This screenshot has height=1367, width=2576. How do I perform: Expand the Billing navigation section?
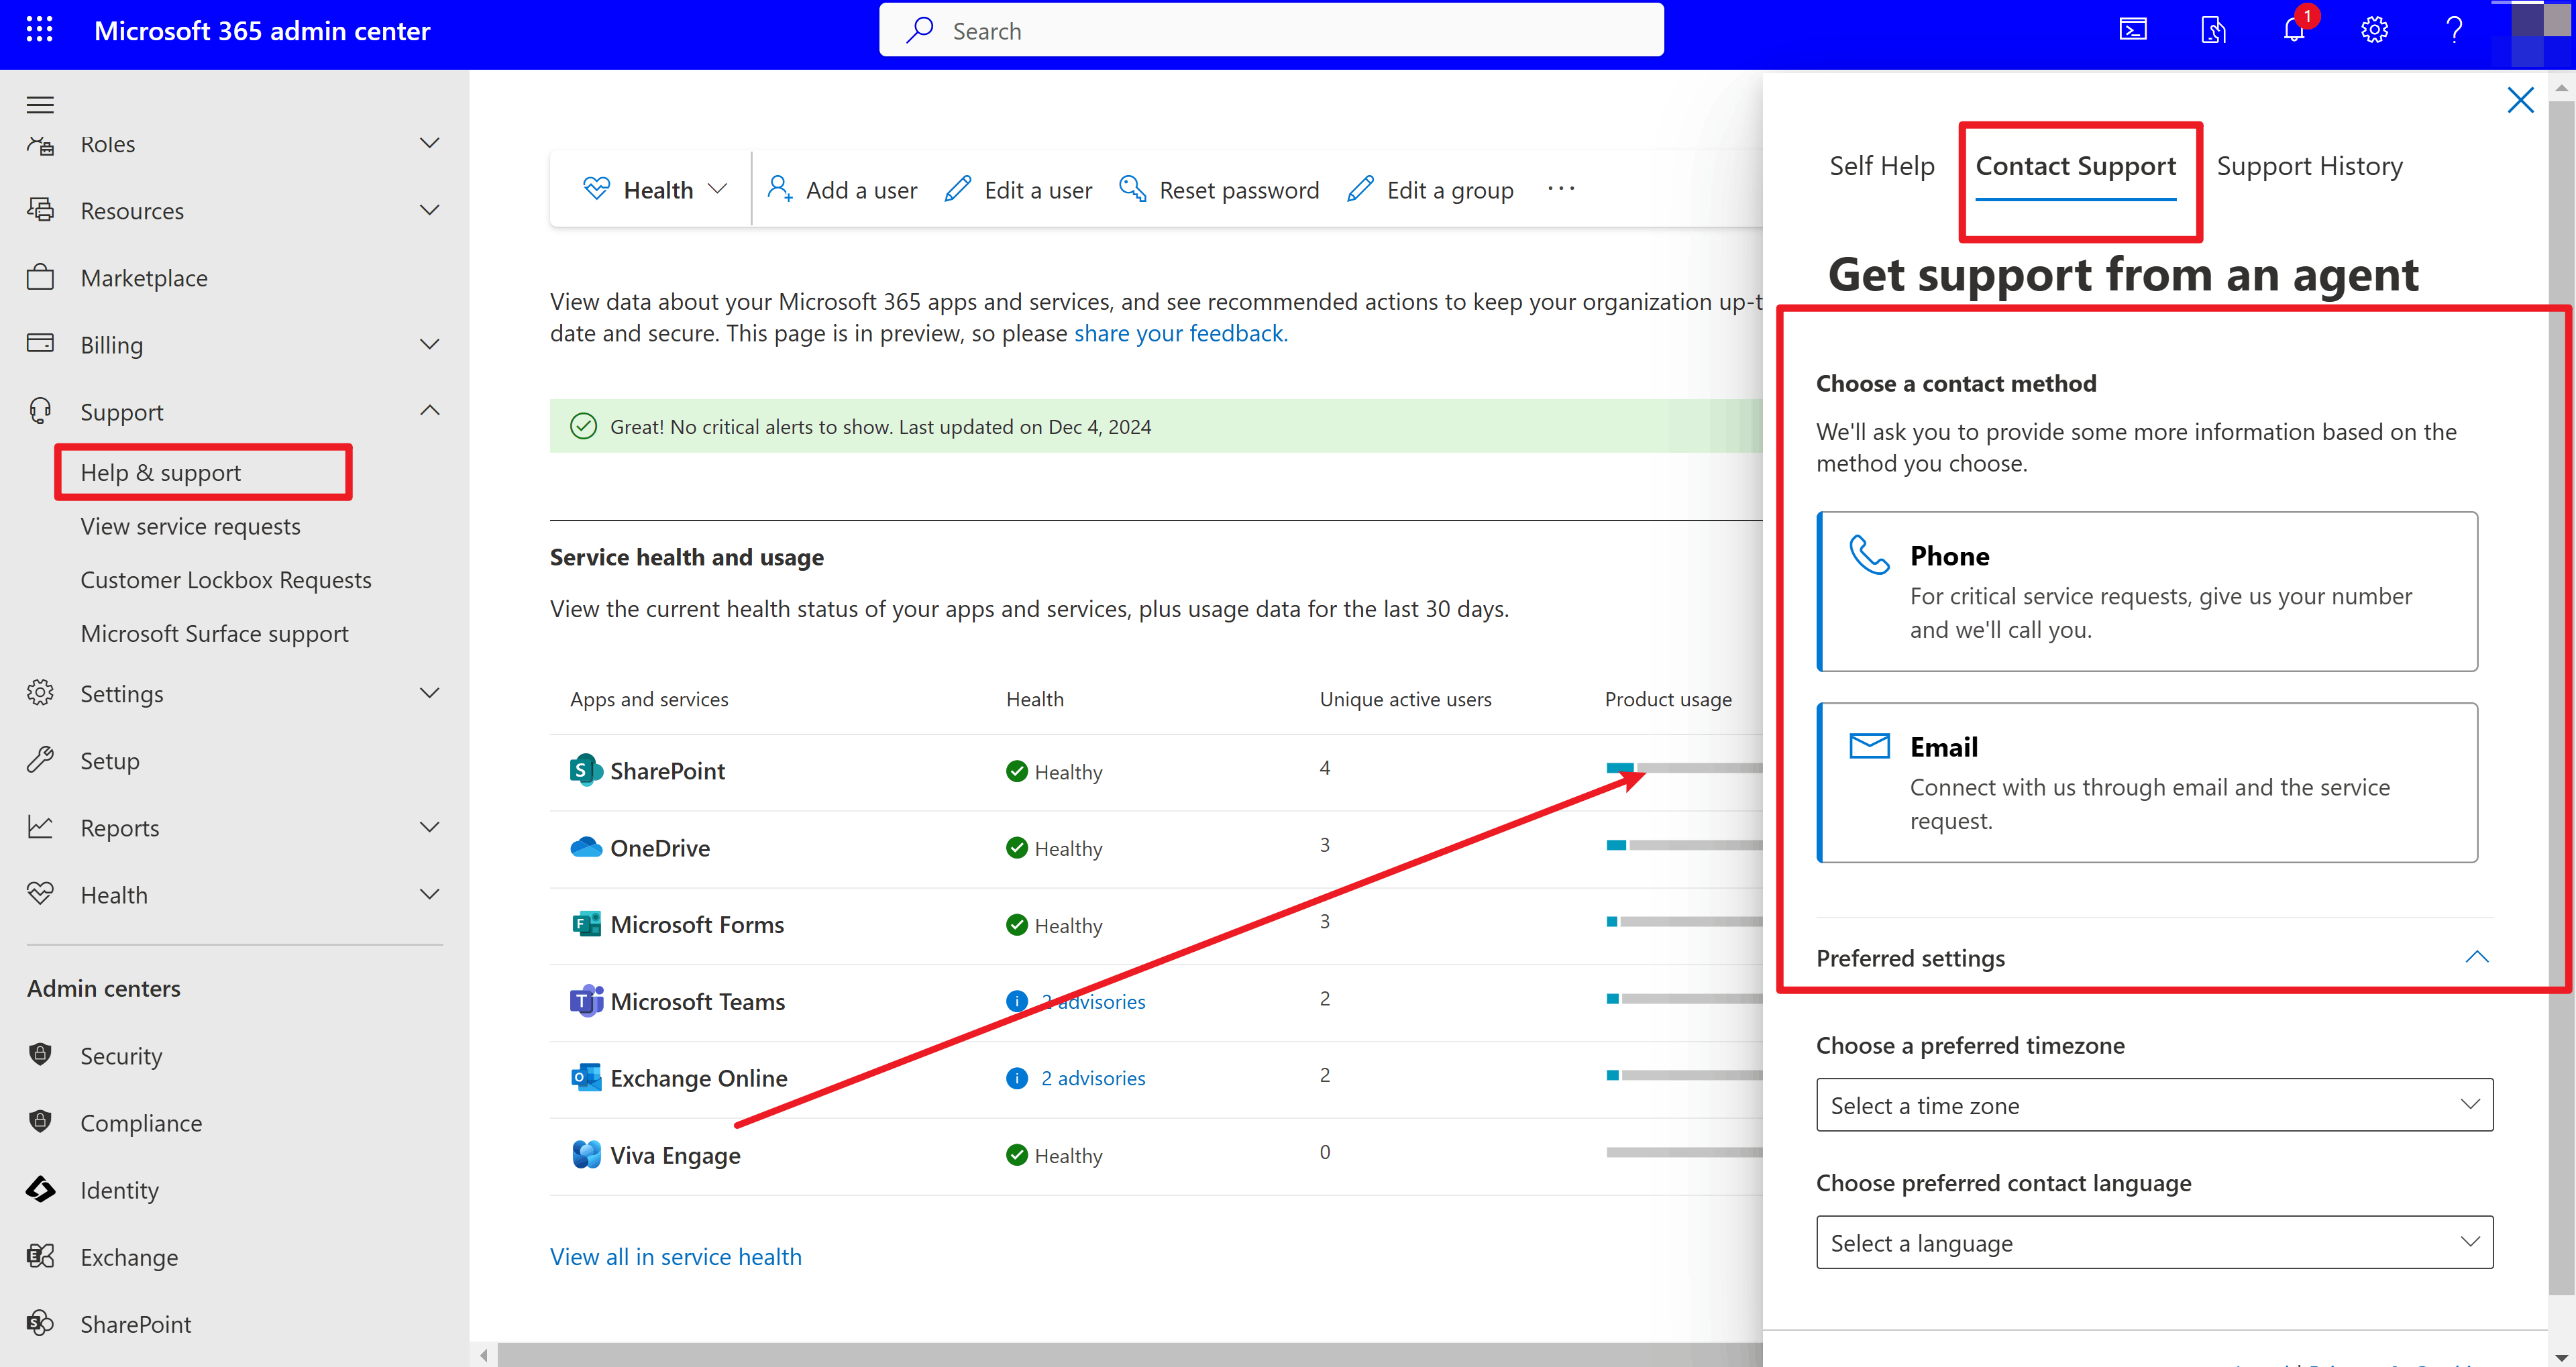coord(429,344)
